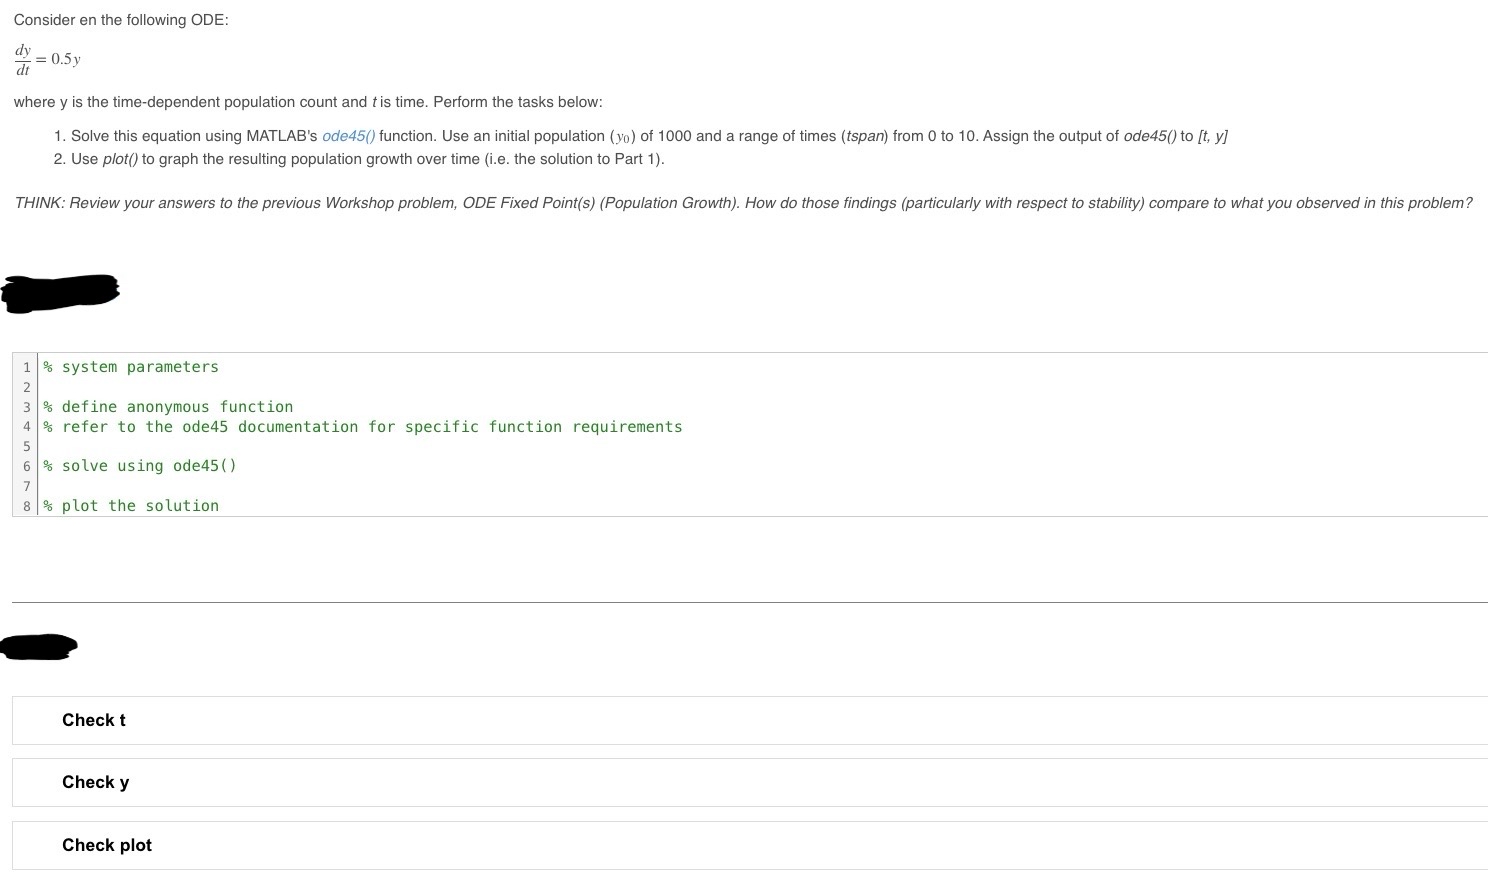Place cursor on empty code line 7
This screenshot has width=1488, height=876.
point(200,485)
